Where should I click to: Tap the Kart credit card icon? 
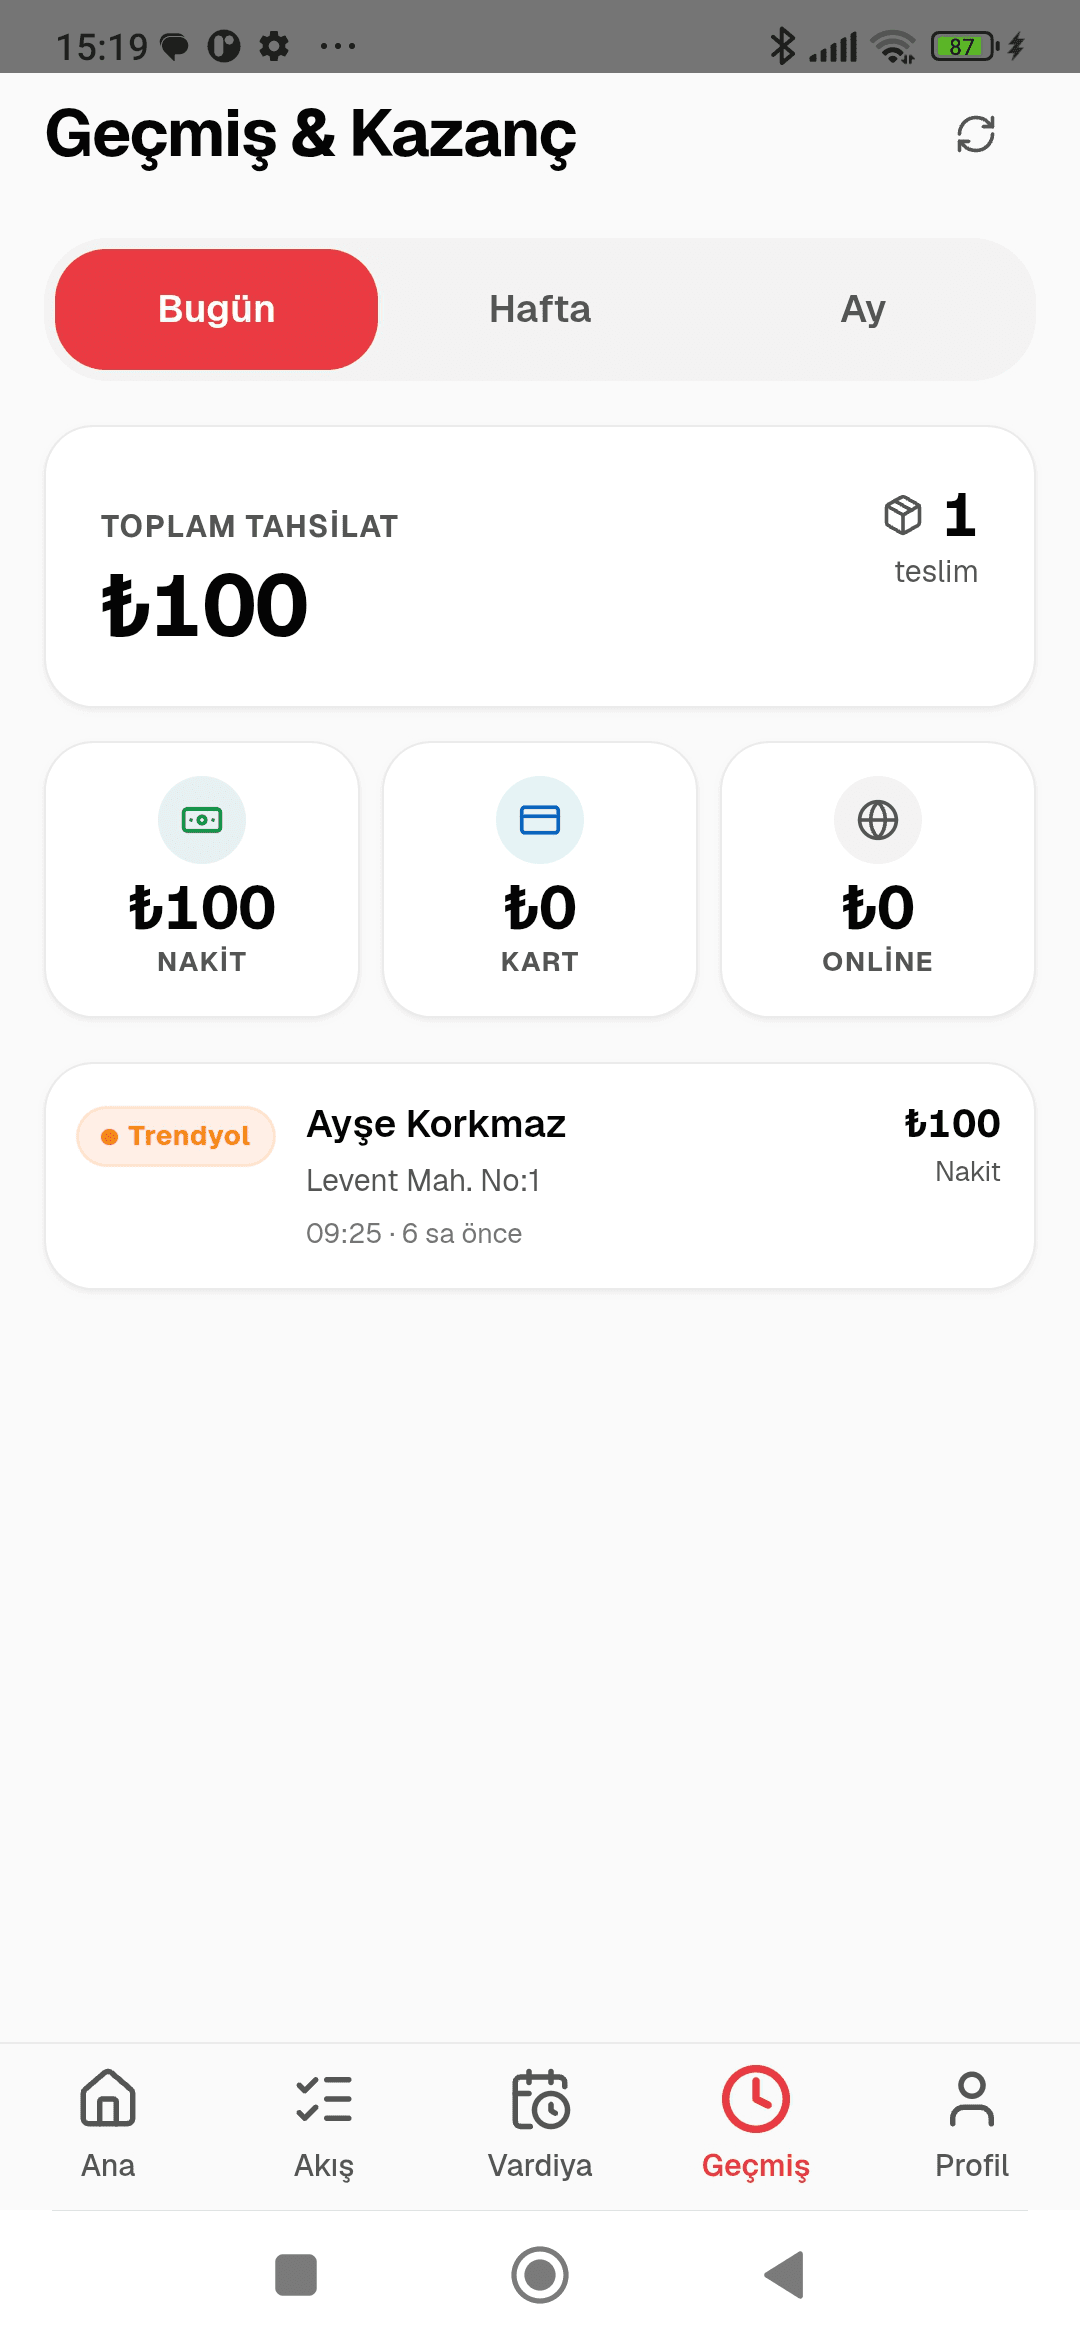pos(540,820)
